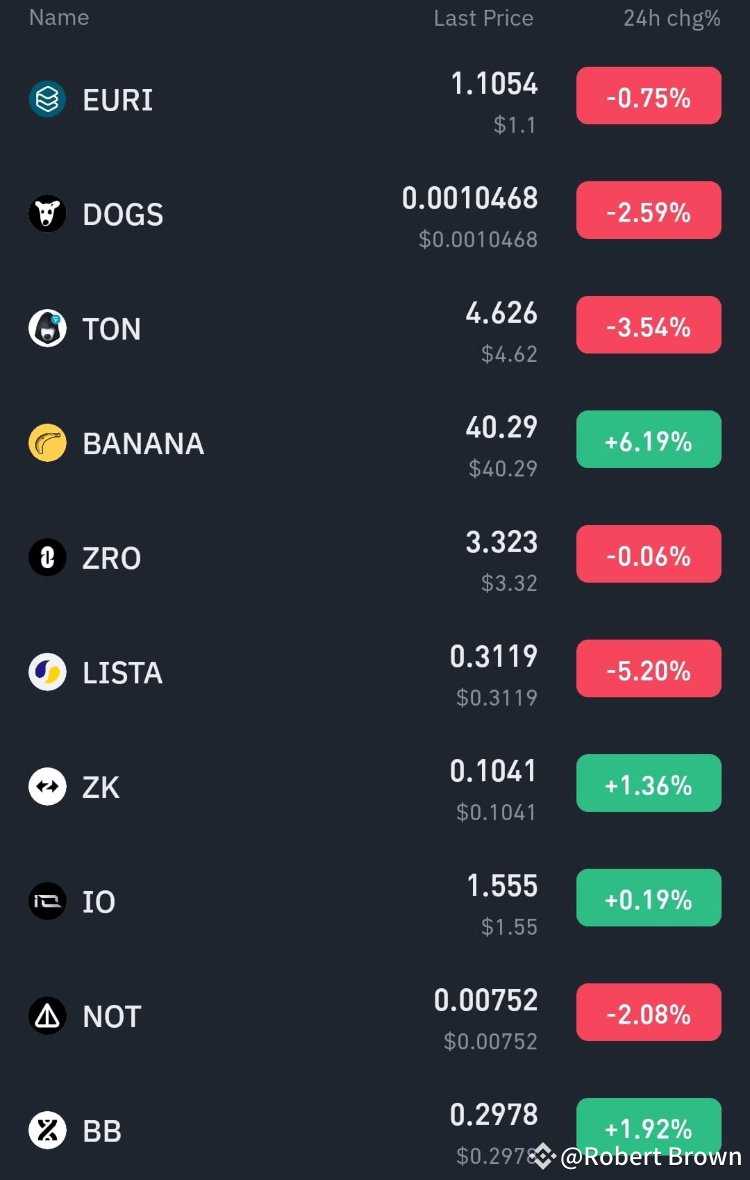Select the IO coin icon
This screenshot has height=1180, width=750.
coord(47,901)
